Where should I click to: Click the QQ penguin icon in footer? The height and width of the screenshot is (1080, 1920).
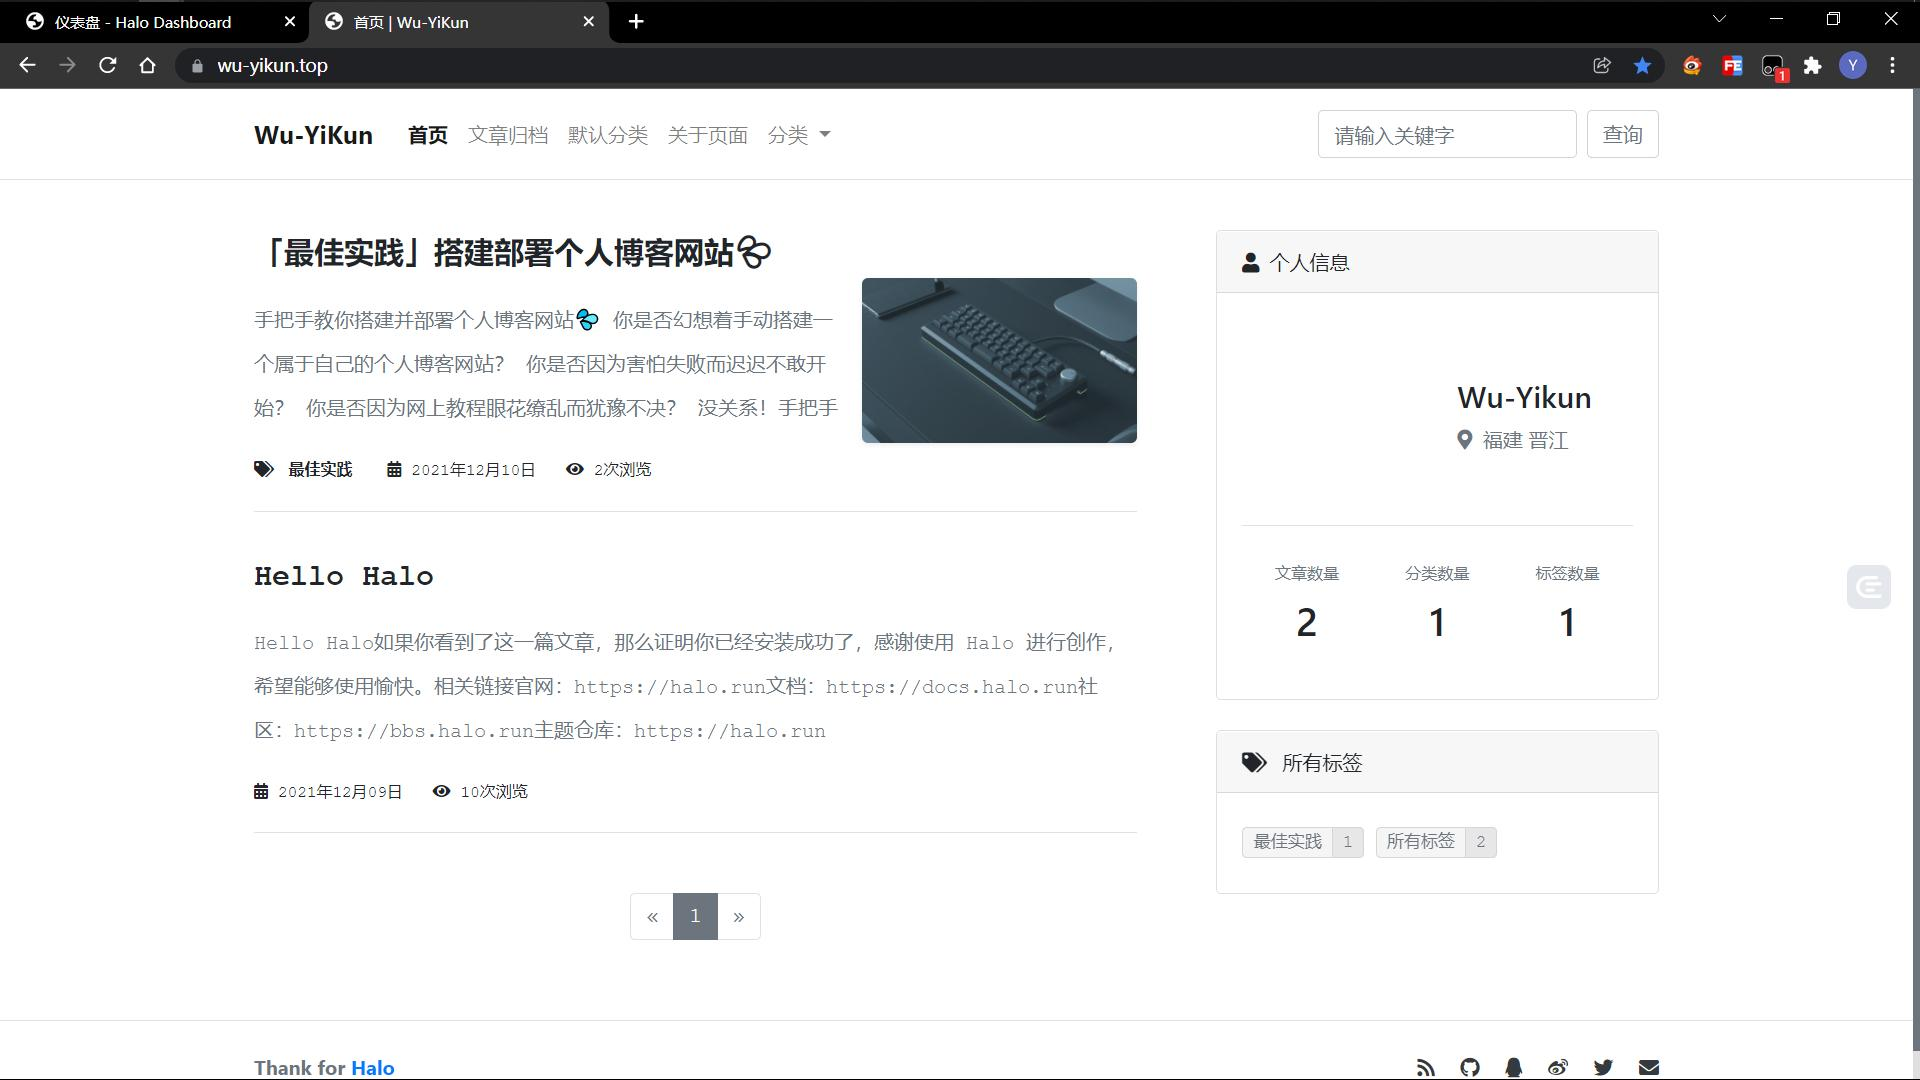point(1513,1067)
